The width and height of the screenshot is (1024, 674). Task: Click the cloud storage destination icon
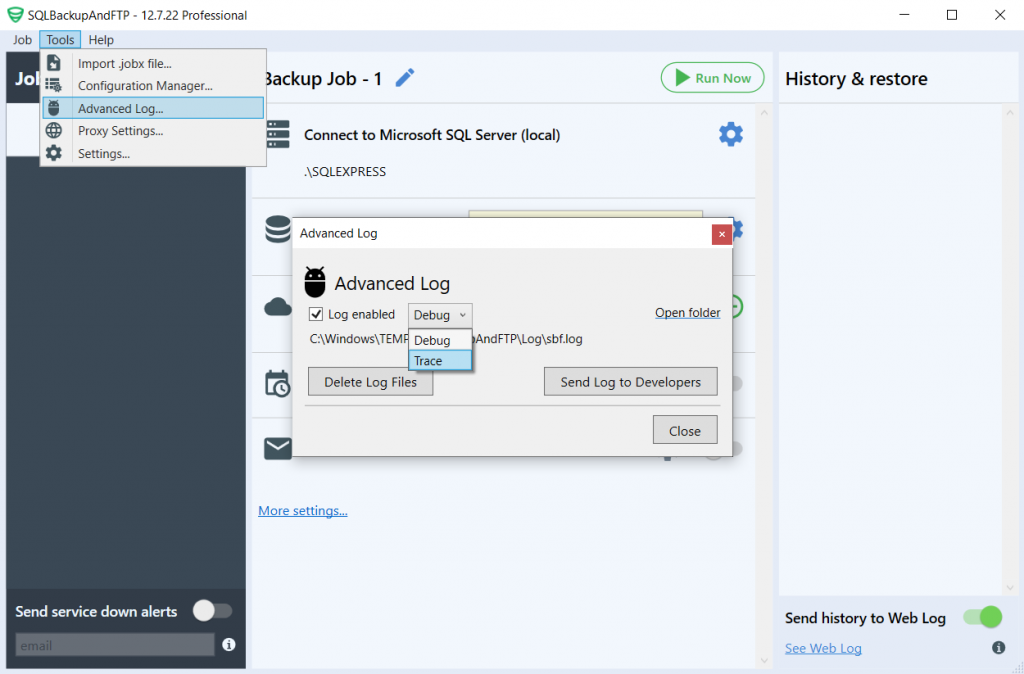[x=277, y=307]
